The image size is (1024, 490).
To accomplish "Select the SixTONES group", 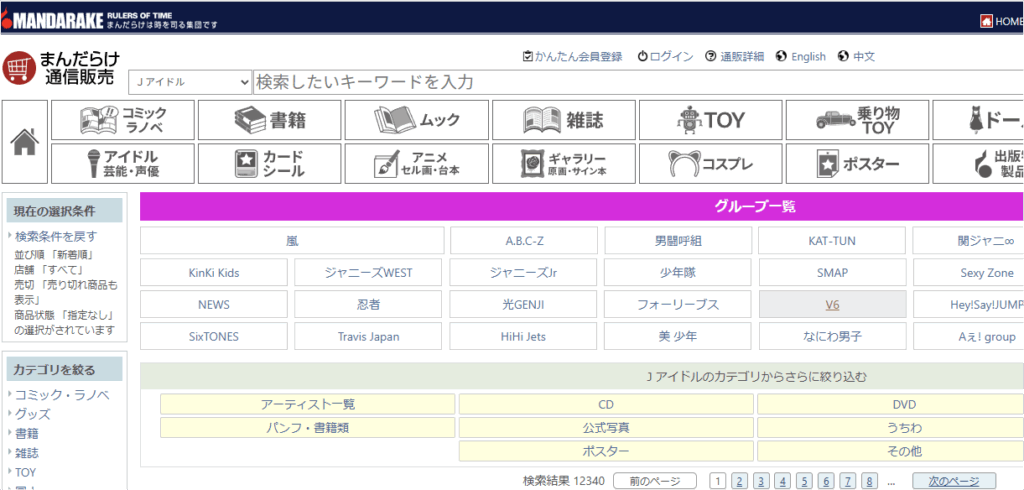I will pyautogui.click(x=214, y=336).
